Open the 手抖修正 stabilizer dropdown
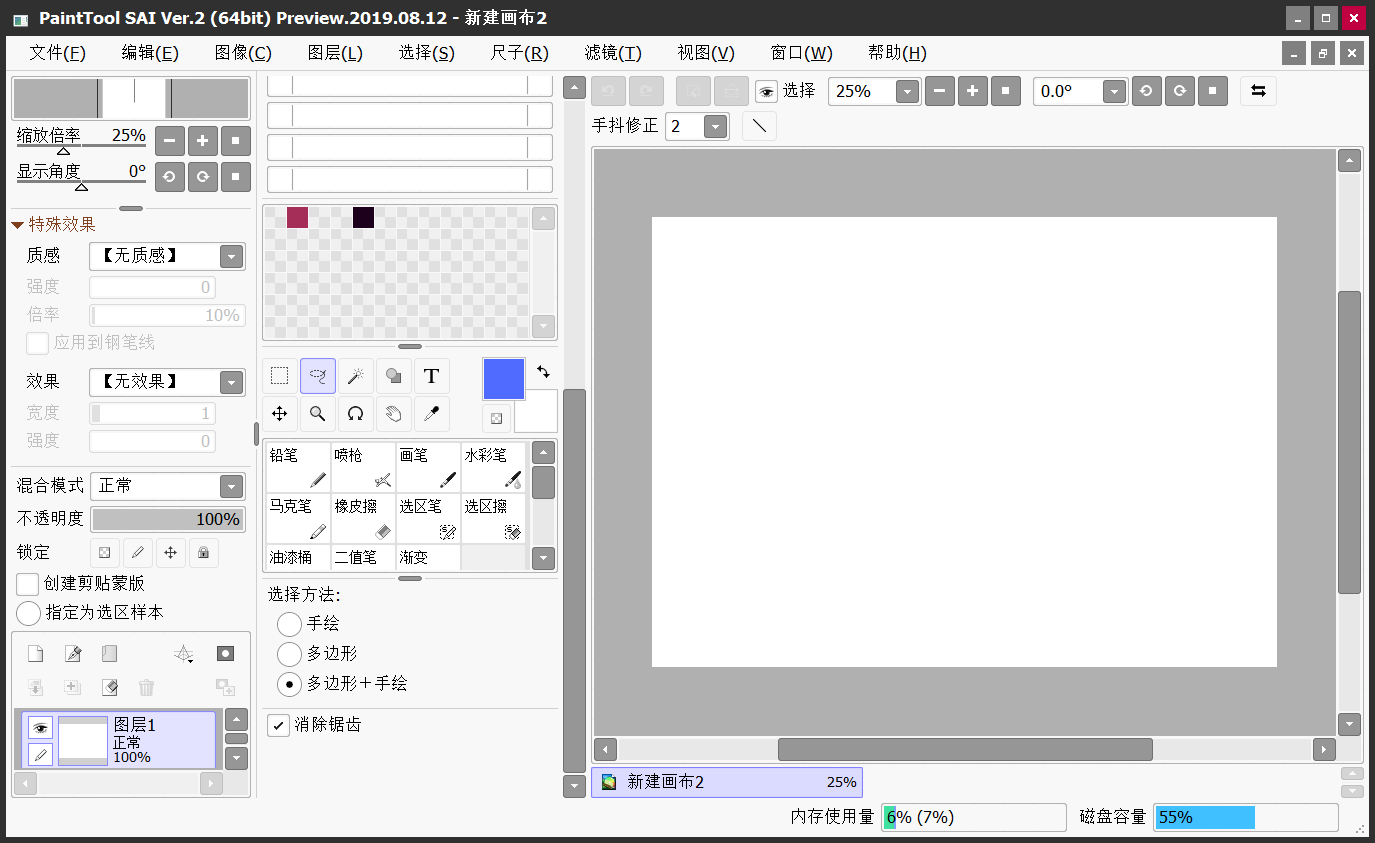1375x843 pixels. point(715,126)
